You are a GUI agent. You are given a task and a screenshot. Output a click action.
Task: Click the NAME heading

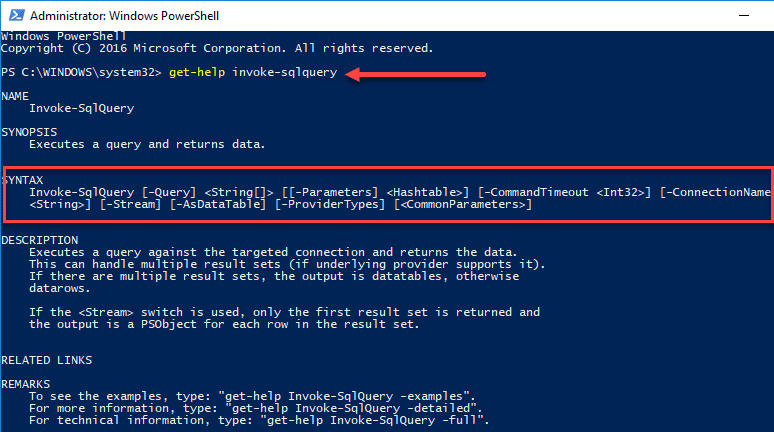pos(15,96)
